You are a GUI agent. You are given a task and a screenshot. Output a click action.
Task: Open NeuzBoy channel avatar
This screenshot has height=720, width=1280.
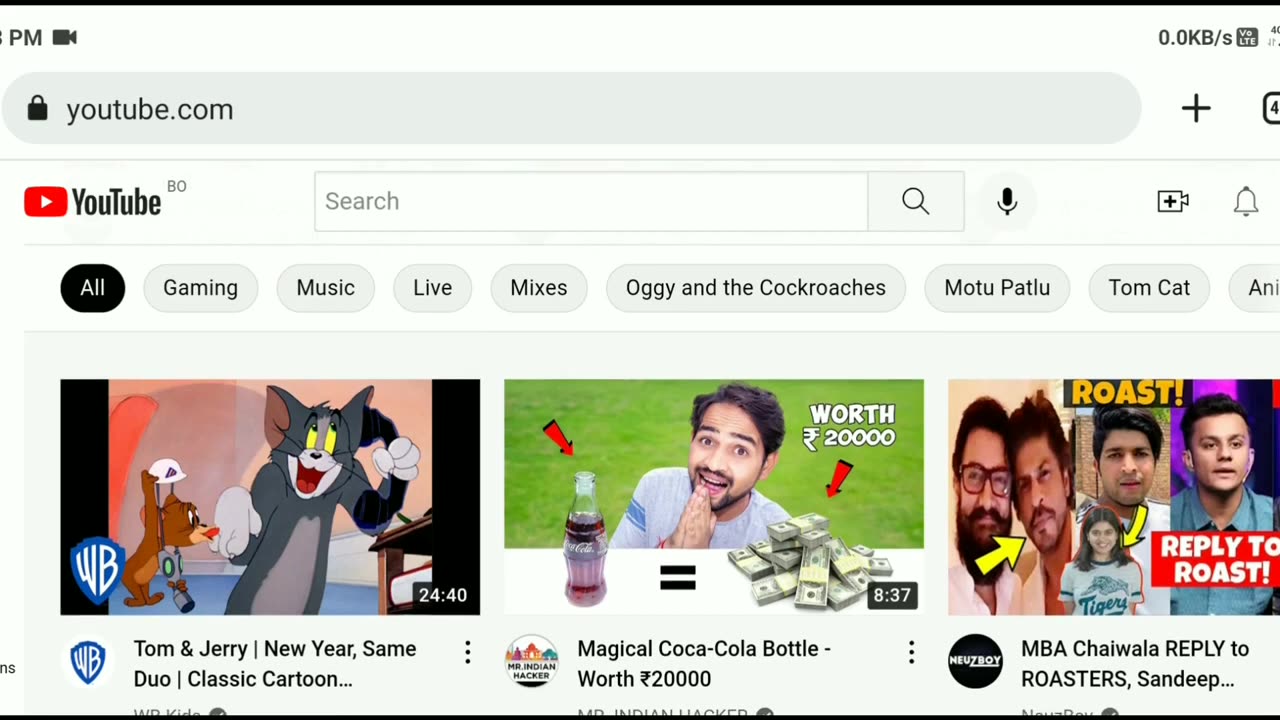[975, 661]
